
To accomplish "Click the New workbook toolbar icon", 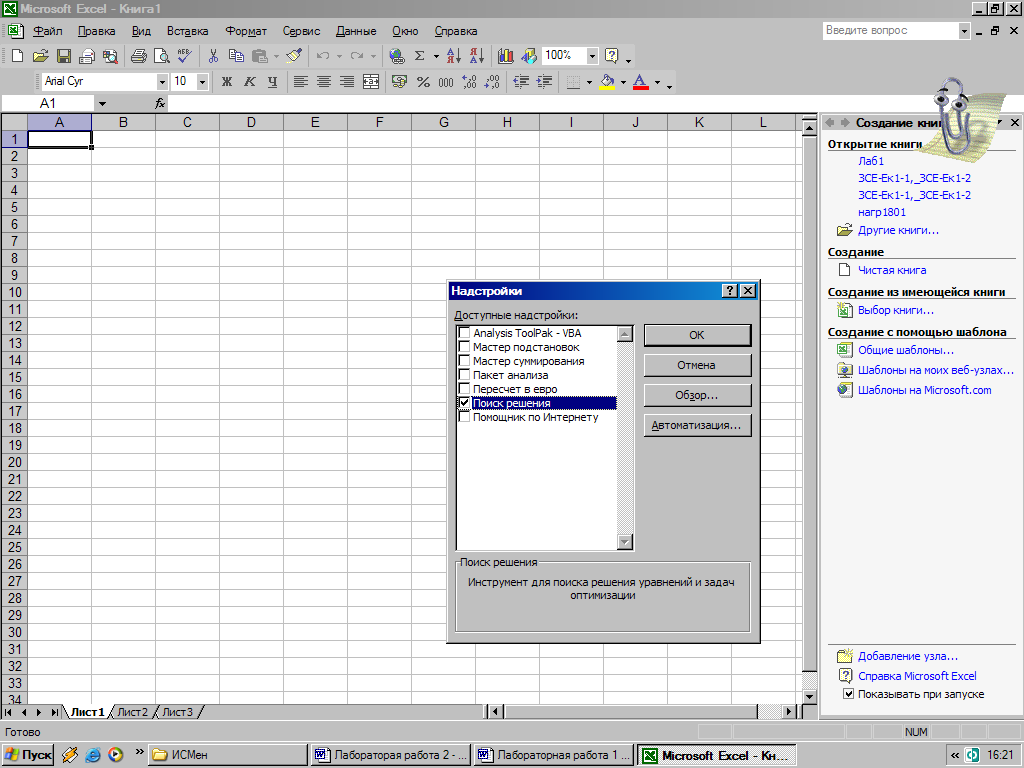I will point(18,56).
